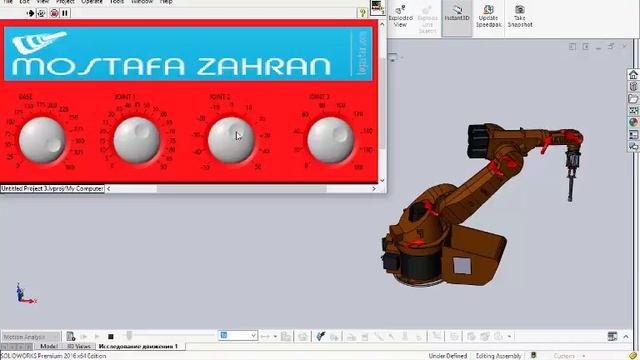Stop the motion study playback
This screenshot has height=360, width=640.
111,336
